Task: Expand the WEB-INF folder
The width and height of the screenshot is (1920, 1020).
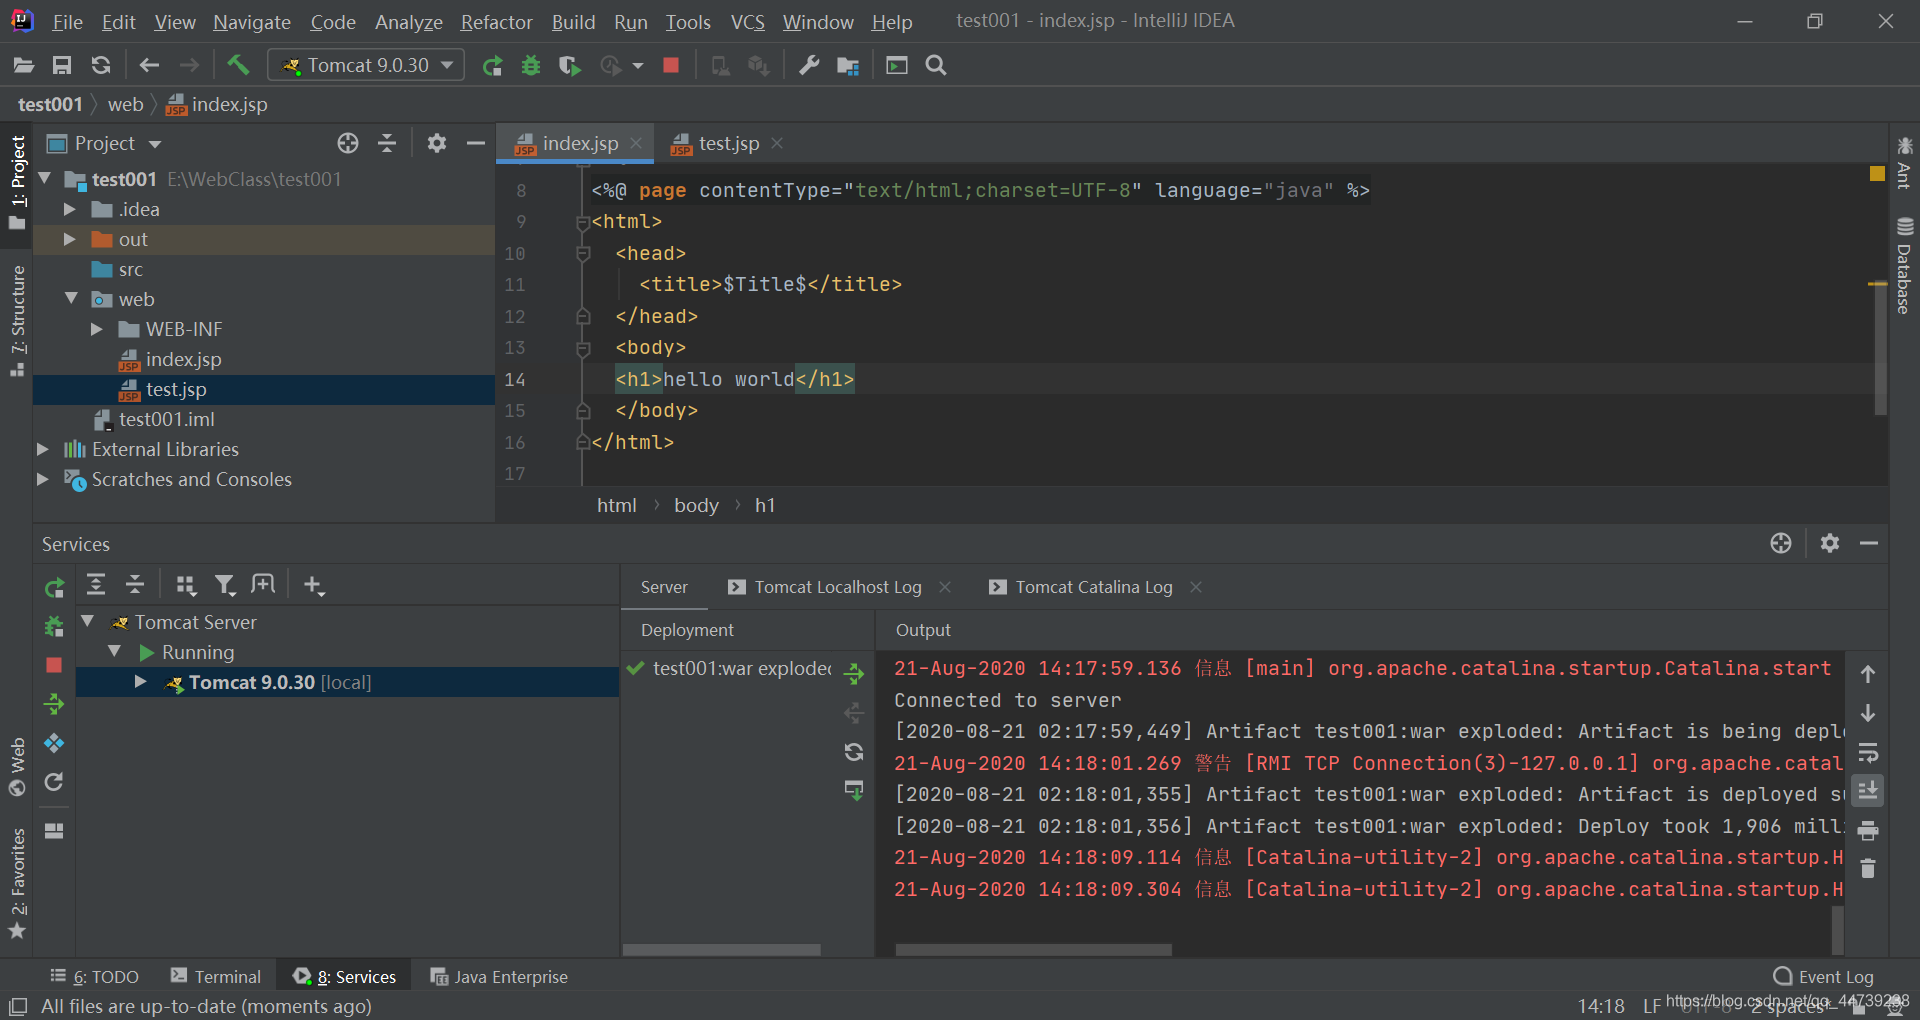Action: (x=97, y=329)
